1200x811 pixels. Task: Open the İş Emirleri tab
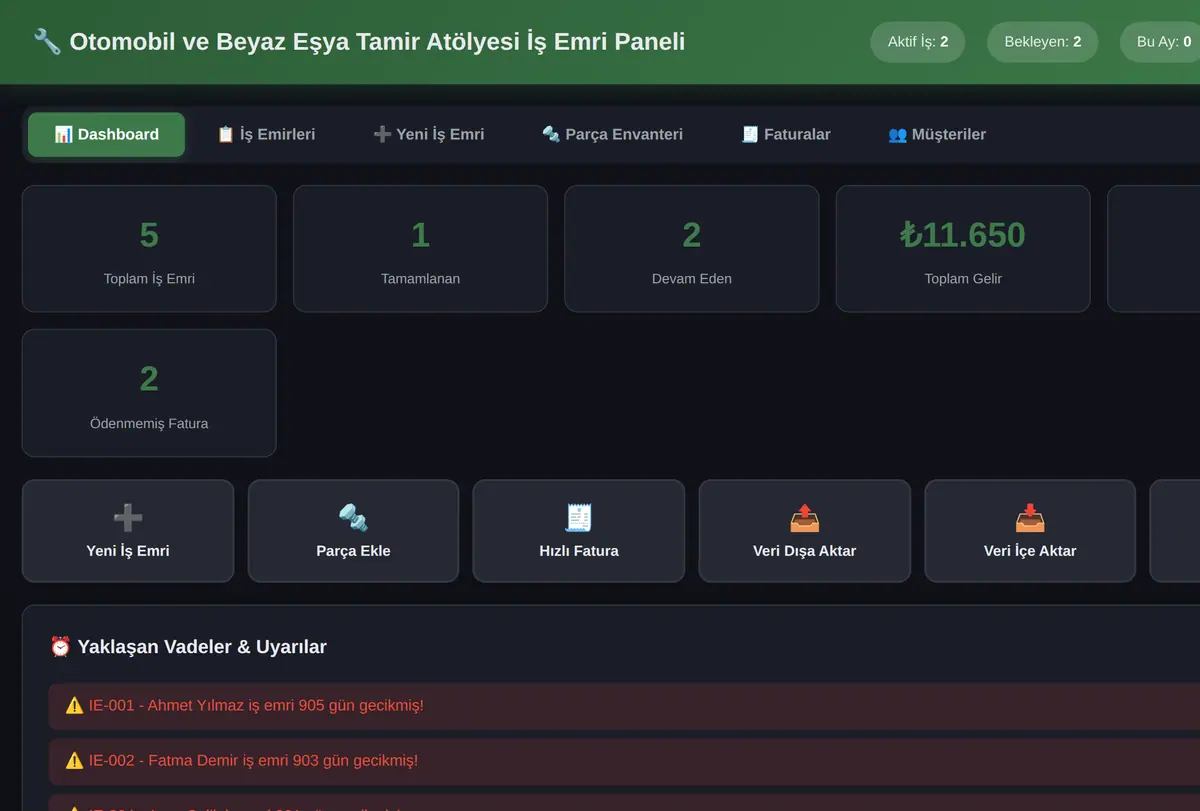coord(266,135)
